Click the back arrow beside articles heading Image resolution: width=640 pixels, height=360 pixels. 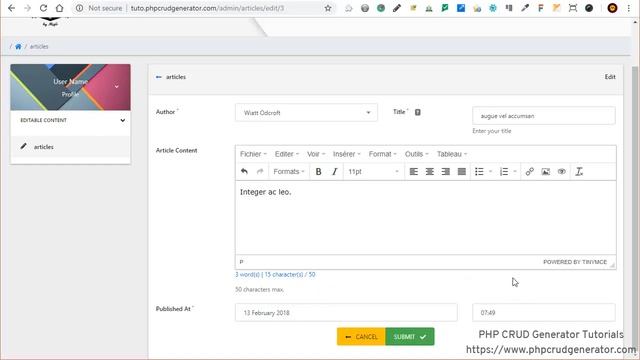pyautogui.click(x=159, y=77)
